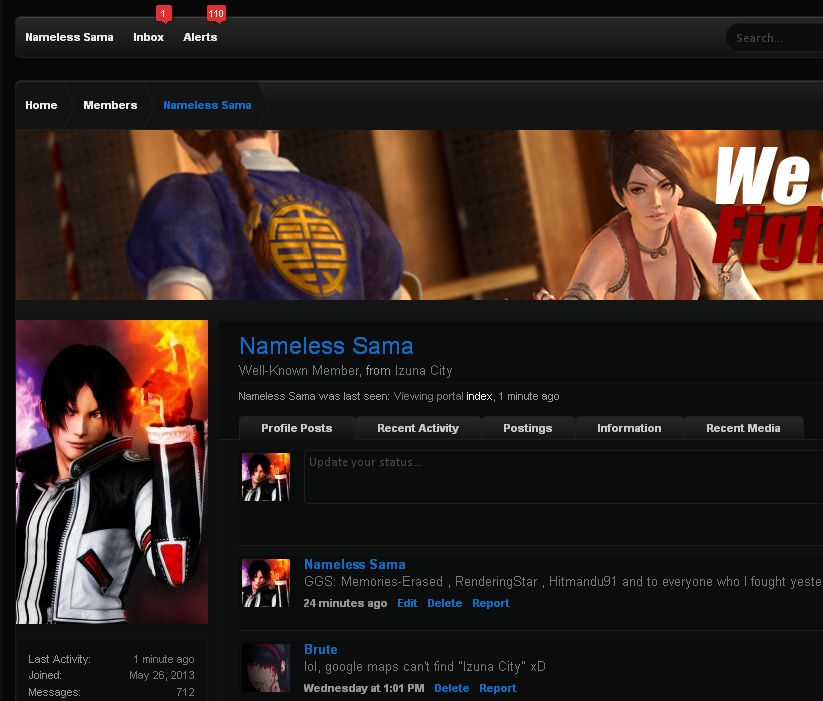Edit the GGS status post

coord(407,603)
